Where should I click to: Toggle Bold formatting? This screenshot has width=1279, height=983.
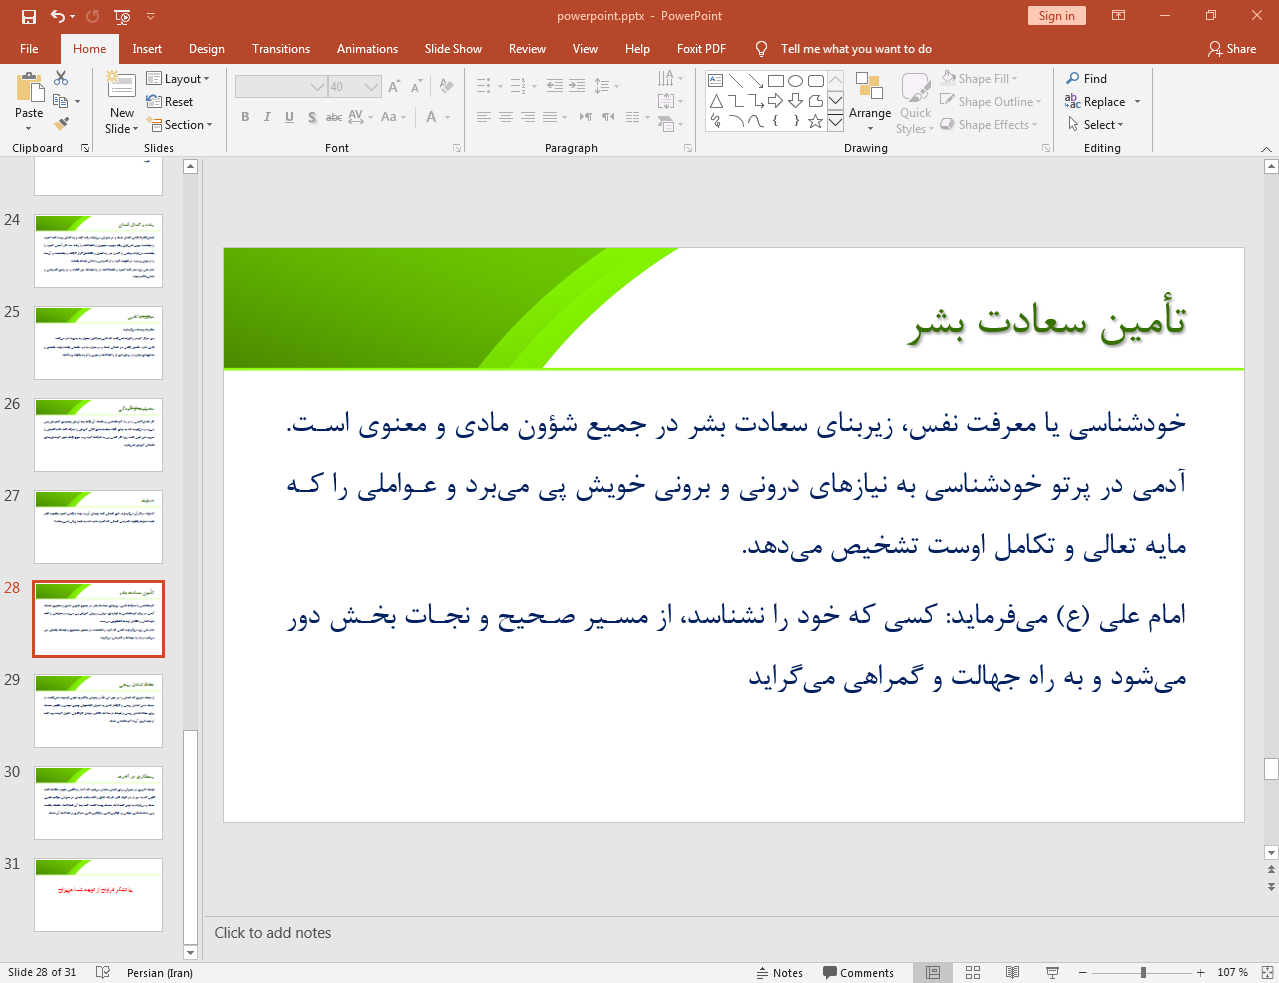245,117
